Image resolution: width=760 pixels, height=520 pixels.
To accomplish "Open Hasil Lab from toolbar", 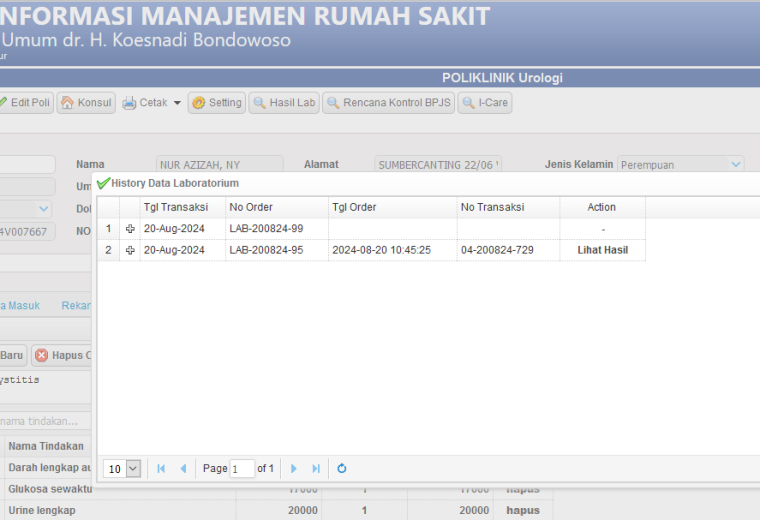I will 284,103.
